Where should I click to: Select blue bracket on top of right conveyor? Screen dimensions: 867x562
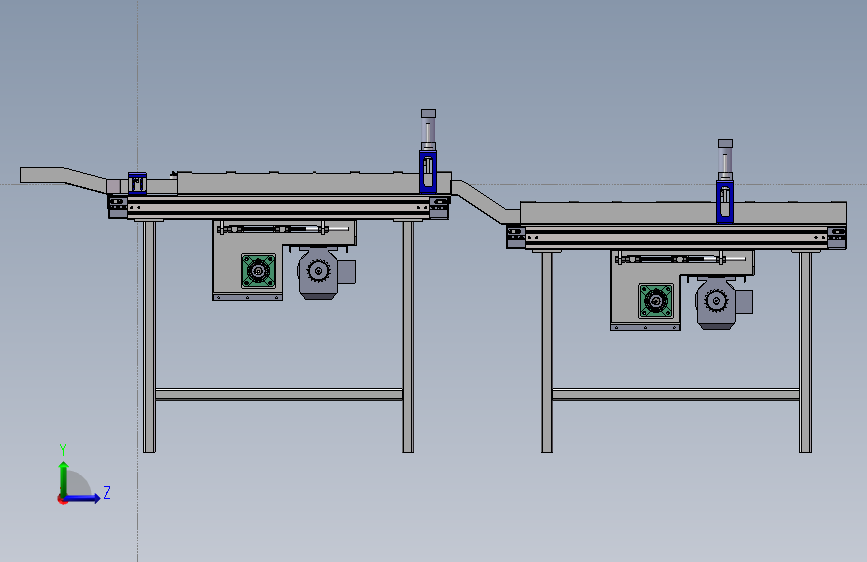point(725,202)
